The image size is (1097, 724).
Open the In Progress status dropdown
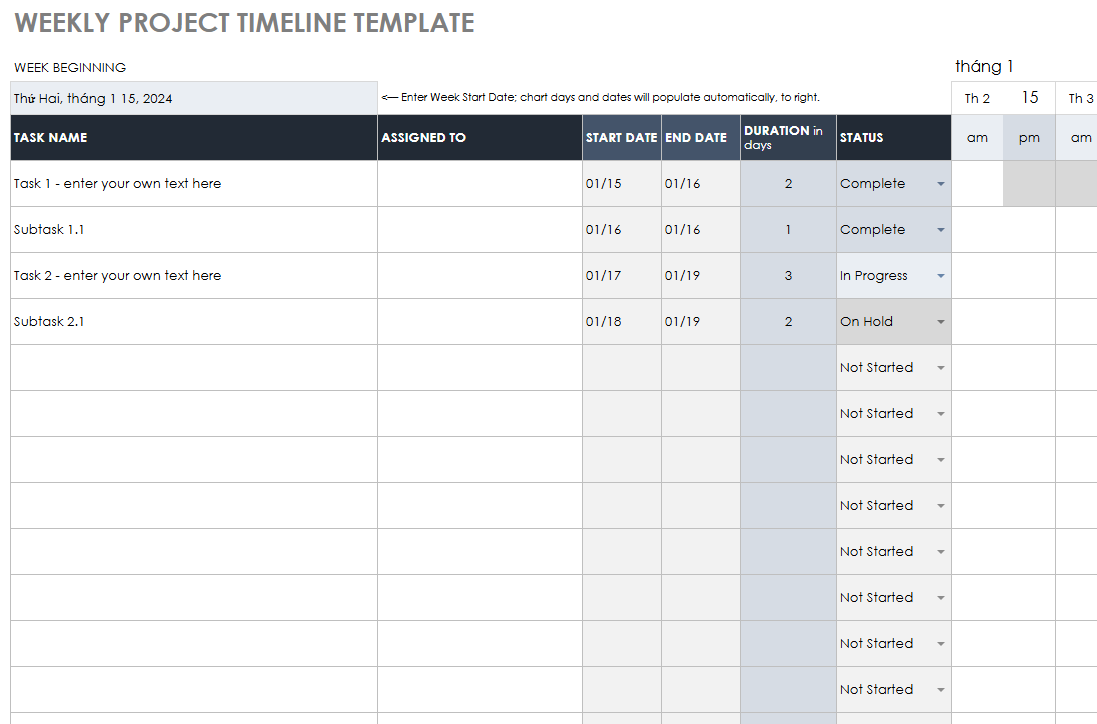tap(940, 276)
